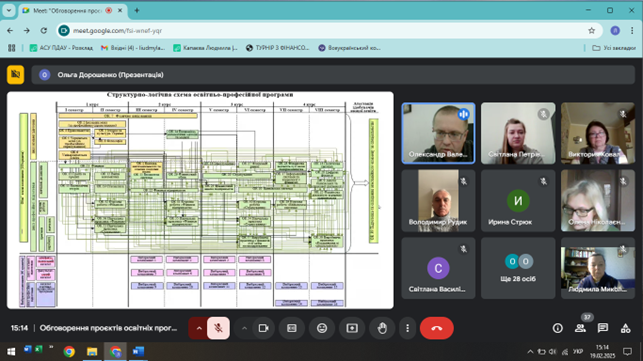
Task: Open more options three-dot menu
Action: point(407,328)
